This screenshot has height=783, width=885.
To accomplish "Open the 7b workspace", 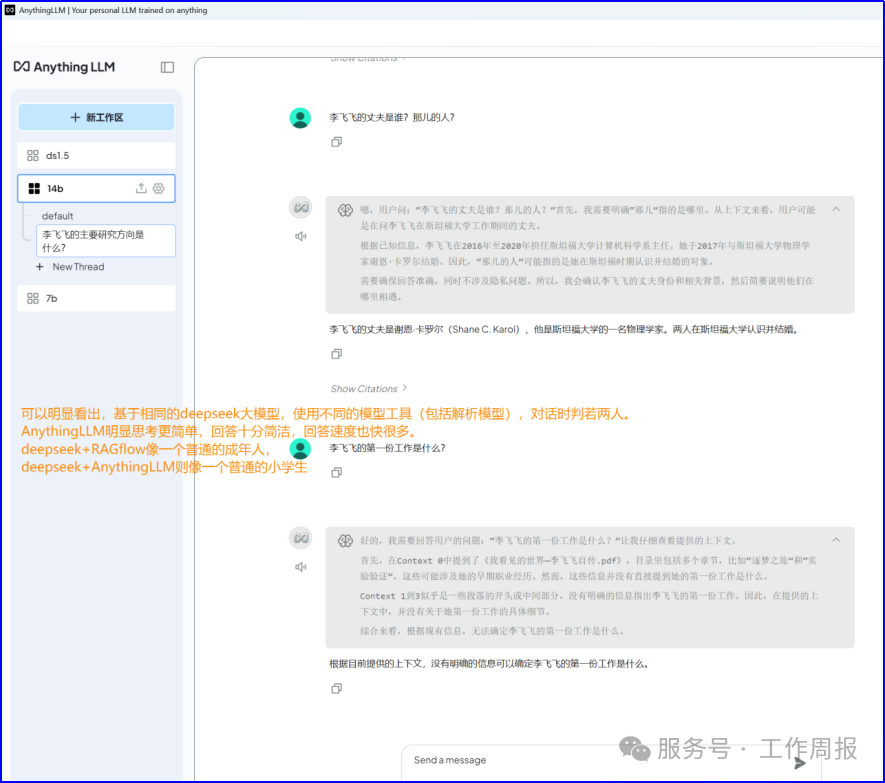I will 97,298.
